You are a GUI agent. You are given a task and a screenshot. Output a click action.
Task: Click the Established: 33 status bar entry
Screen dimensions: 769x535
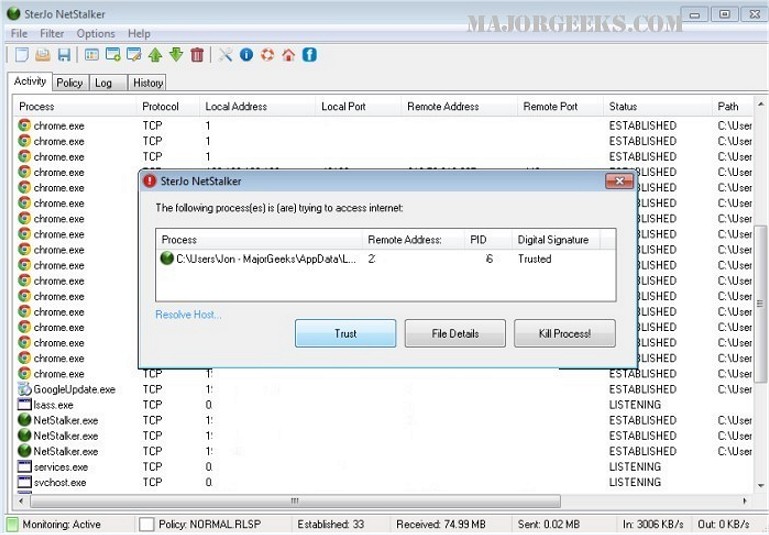(331, 524)
